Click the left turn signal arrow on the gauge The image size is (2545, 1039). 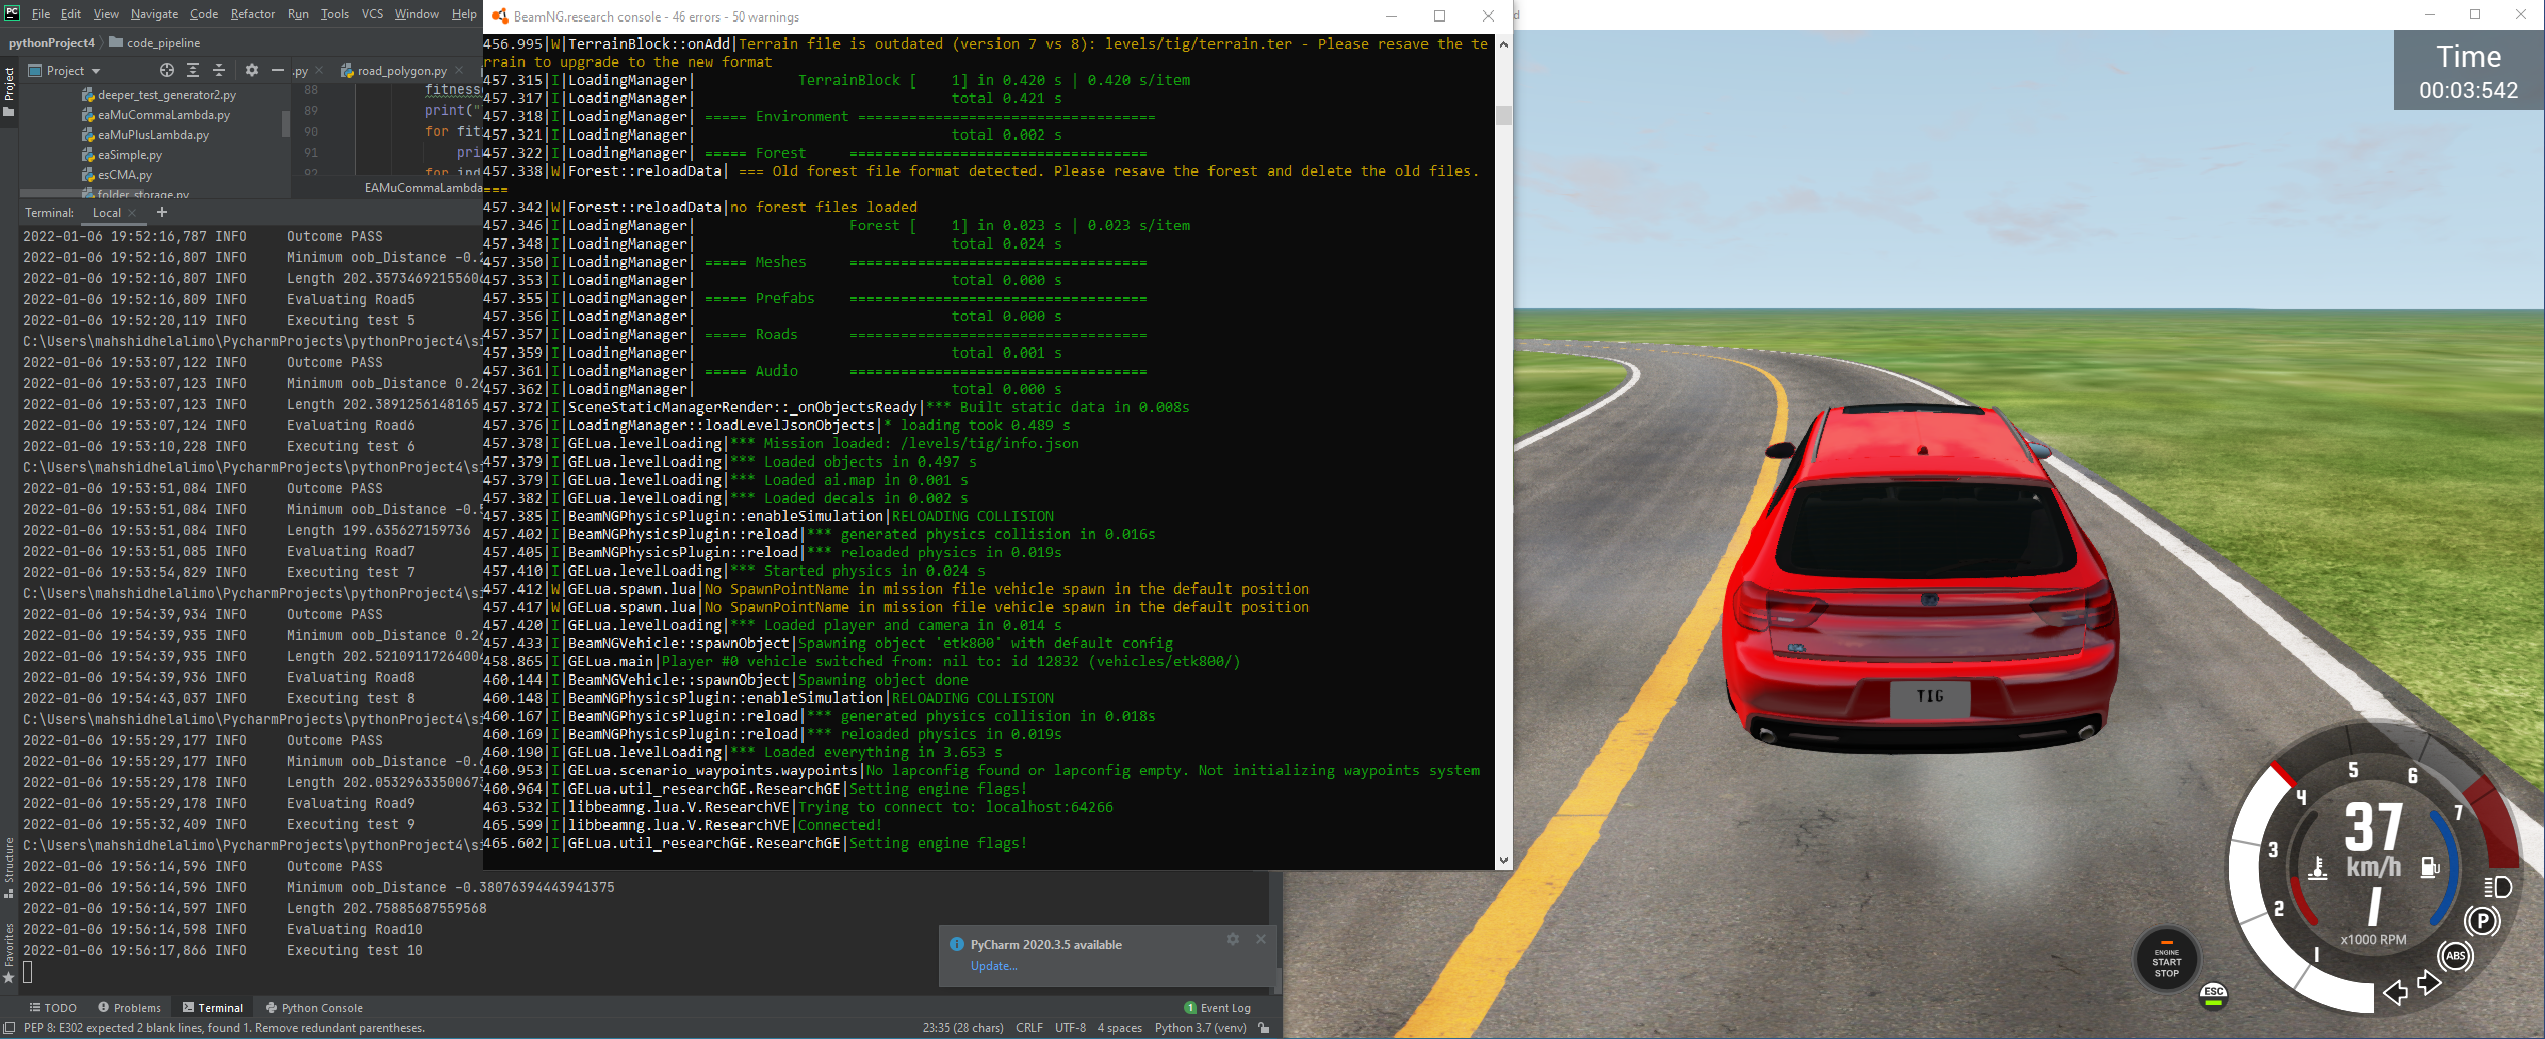tap(2395, 993)
